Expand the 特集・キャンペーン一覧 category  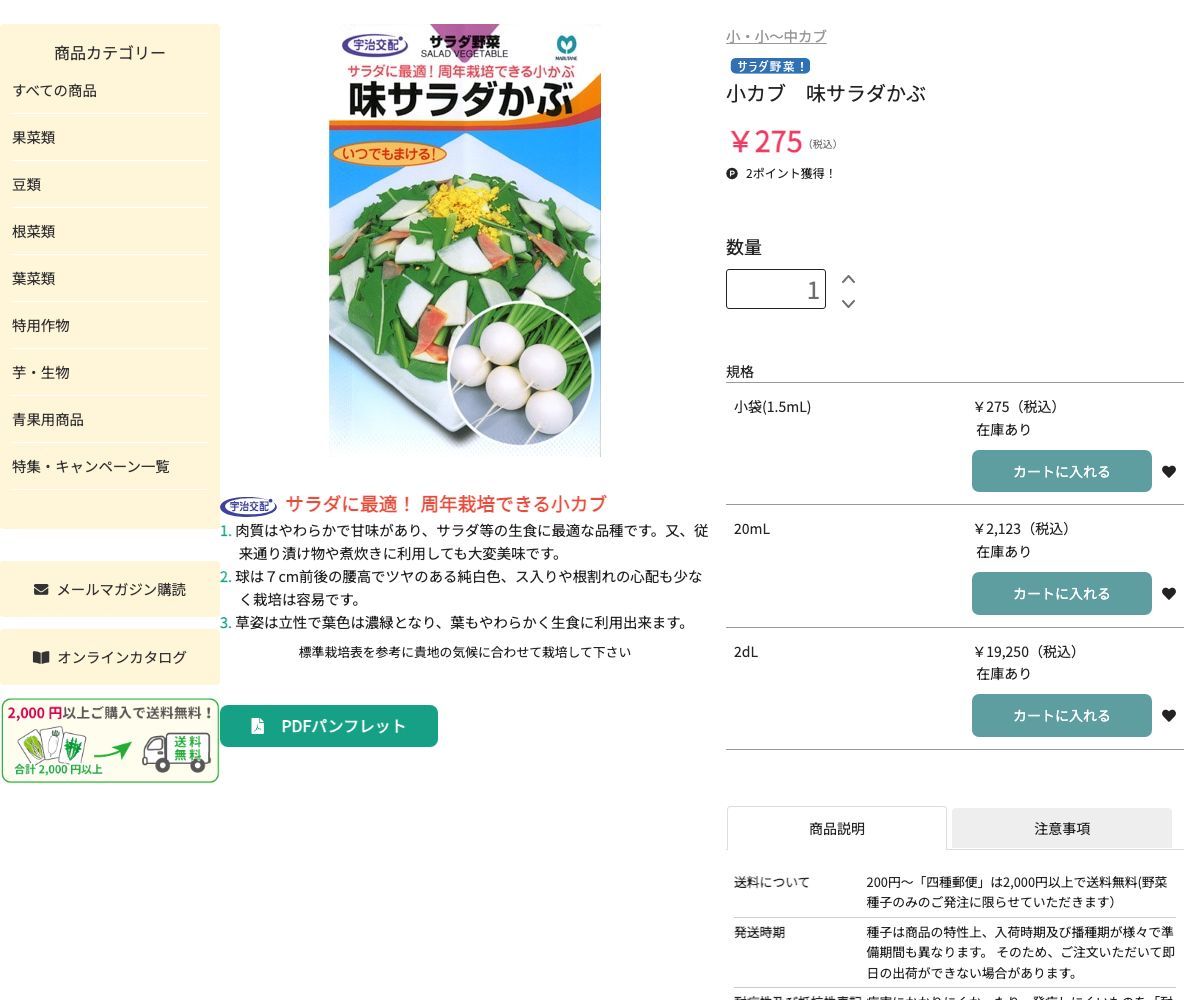[91, 466]
